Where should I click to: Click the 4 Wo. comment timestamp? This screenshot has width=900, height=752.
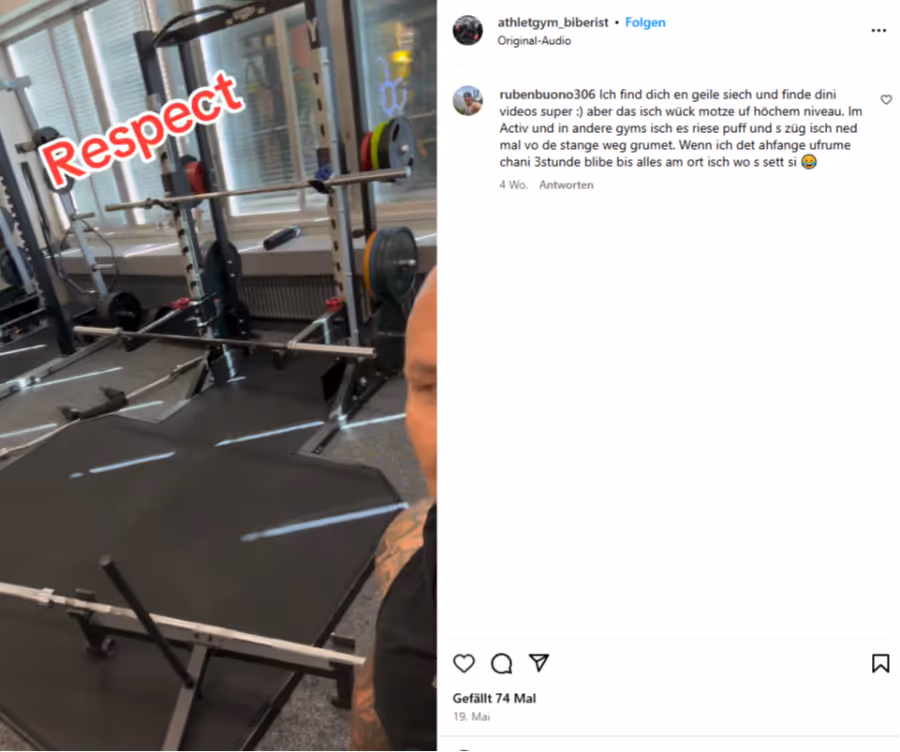click(513, 185)
